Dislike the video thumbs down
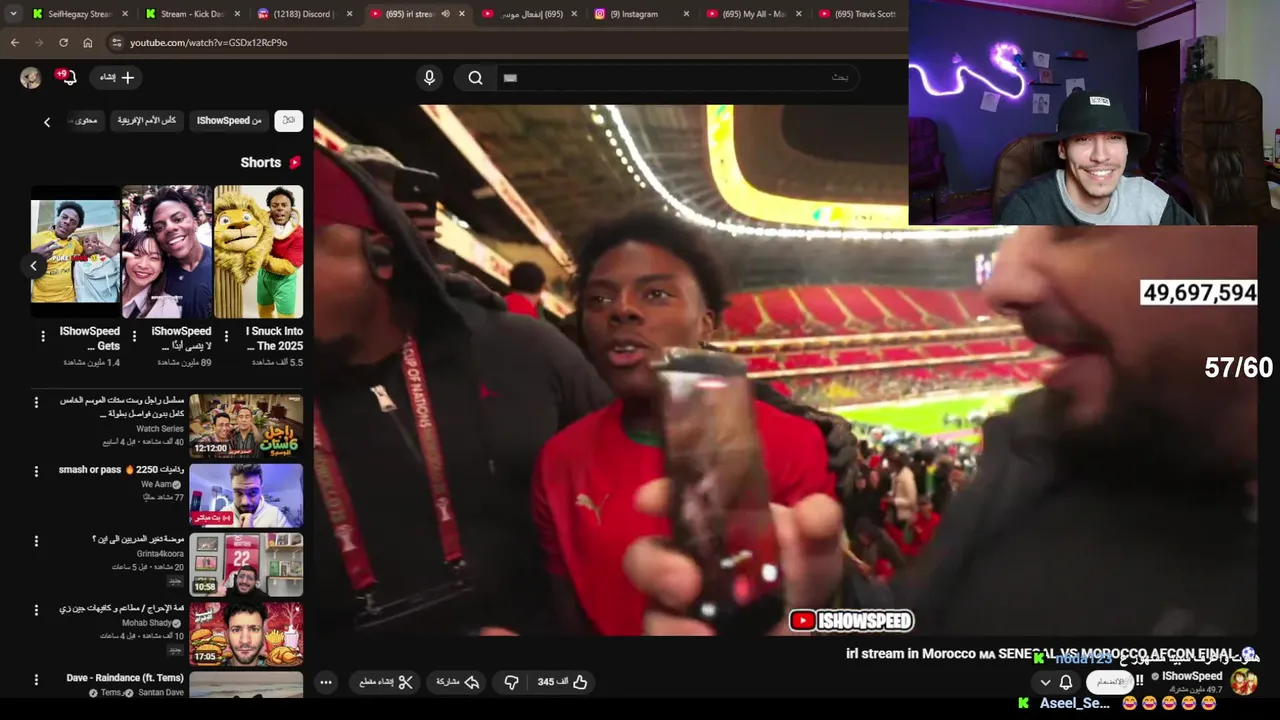 pyautogui.click(x=511, y=682)
